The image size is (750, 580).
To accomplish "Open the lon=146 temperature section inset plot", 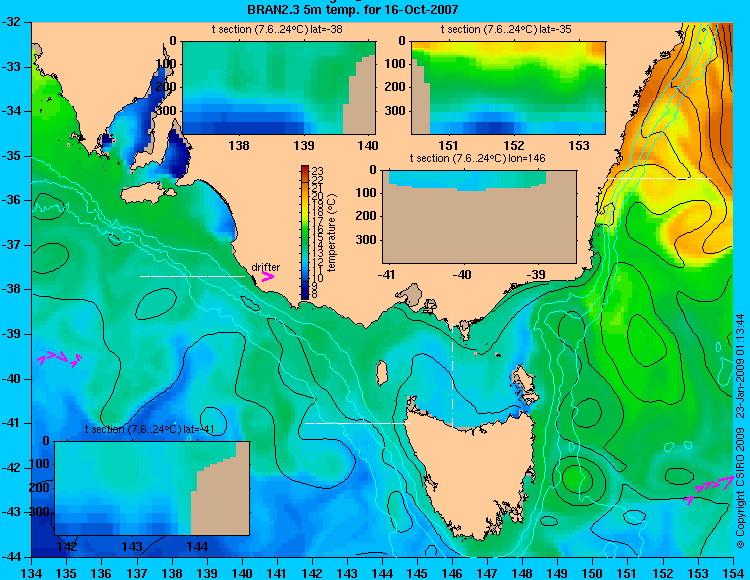I will coord(479,217).
